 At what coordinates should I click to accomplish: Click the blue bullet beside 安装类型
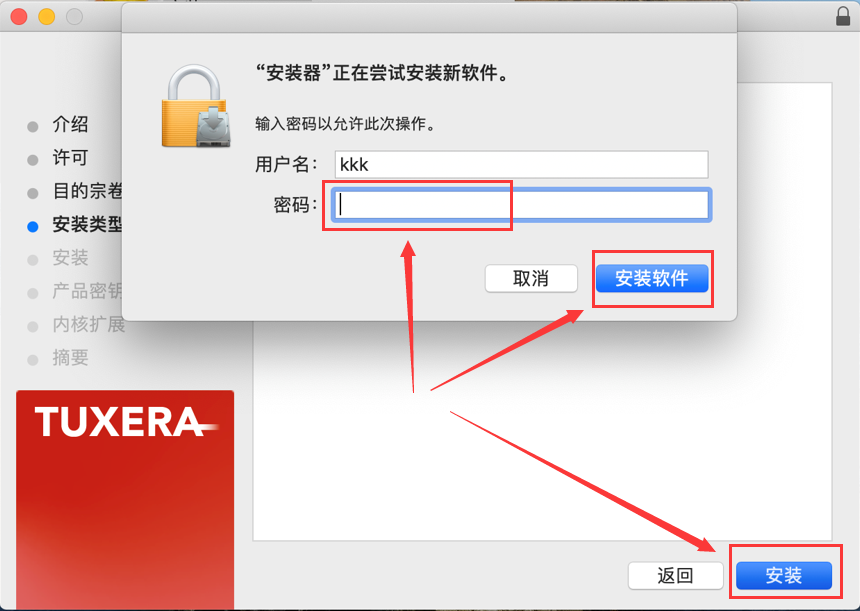click(x=33, y=227)
